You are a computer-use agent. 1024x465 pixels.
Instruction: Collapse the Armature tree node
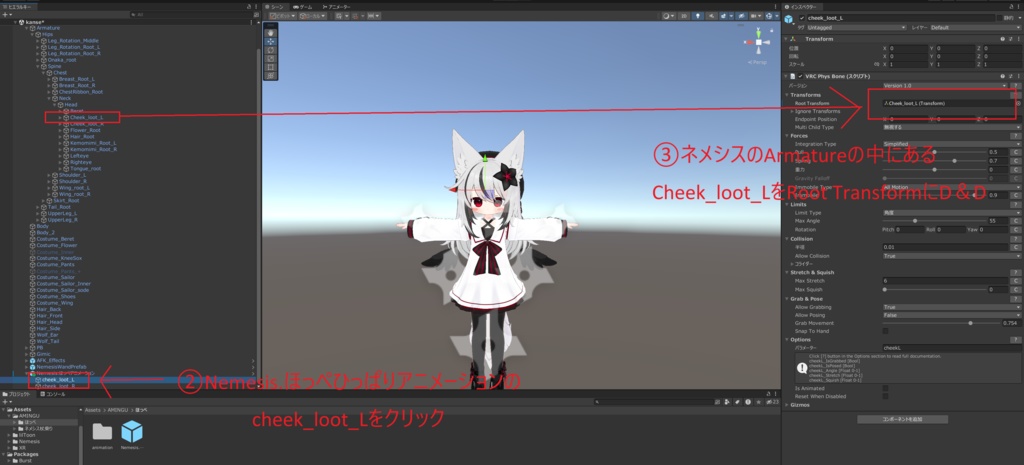point(27,28)
